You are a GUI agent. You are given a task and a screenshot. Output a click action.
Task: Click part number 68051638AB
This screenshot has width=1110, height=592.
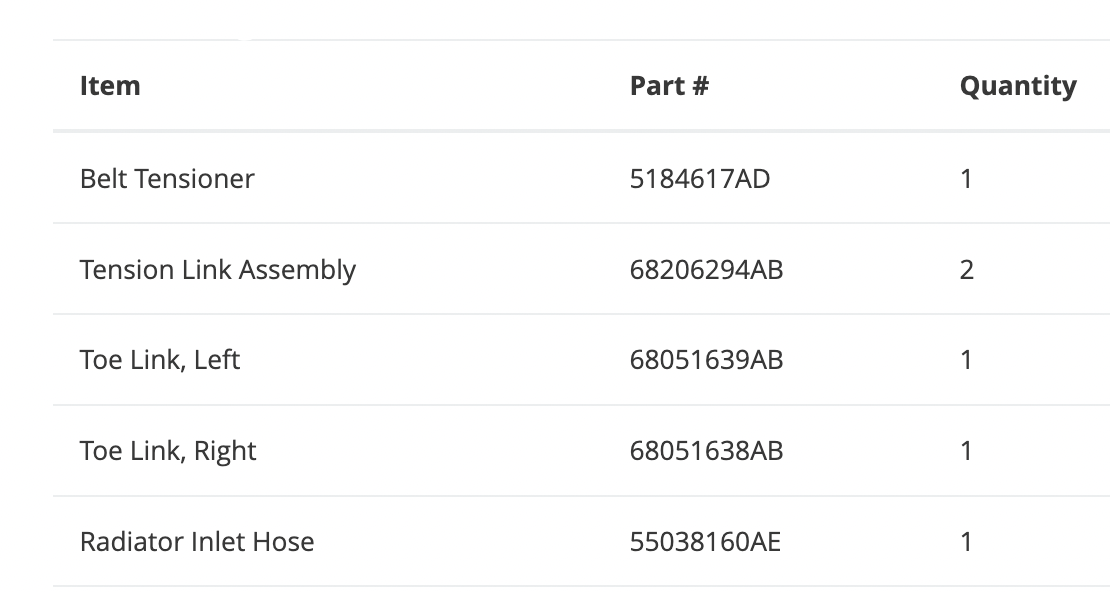coord(706,451)
